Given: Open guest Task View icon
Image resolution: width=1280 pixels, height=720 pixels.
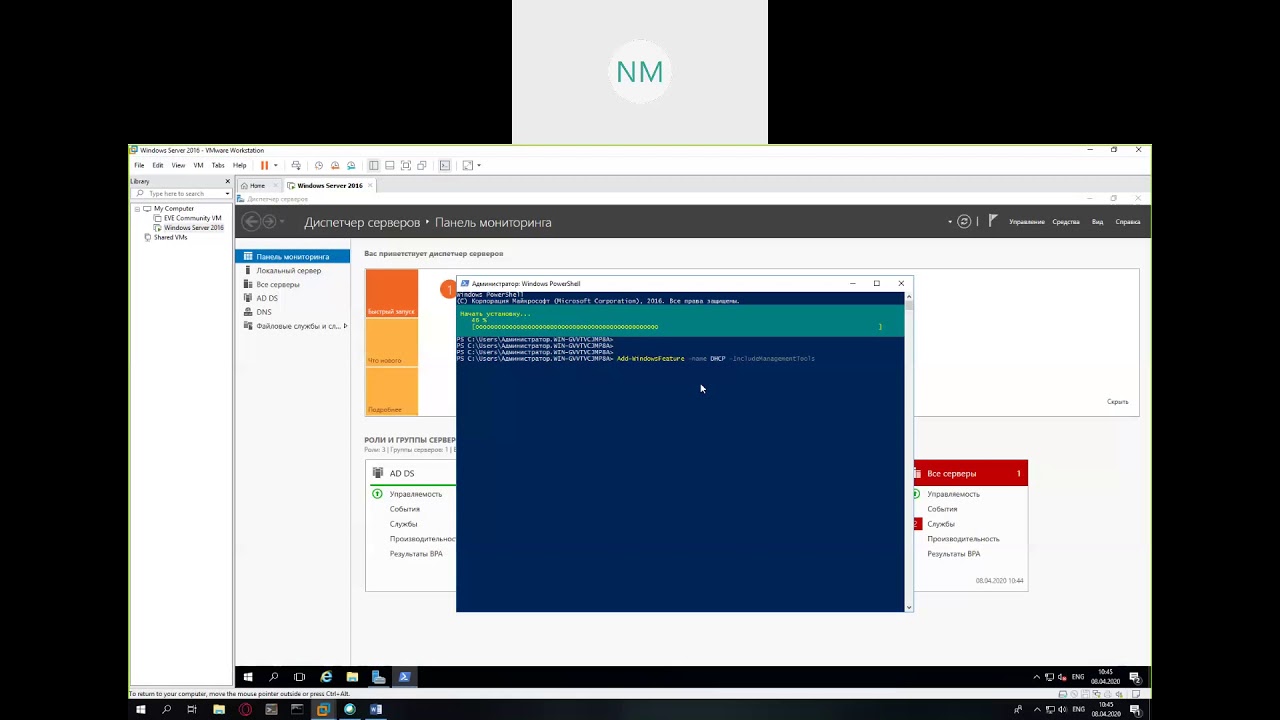Looking at the screenshot, I should coord(300,677).
